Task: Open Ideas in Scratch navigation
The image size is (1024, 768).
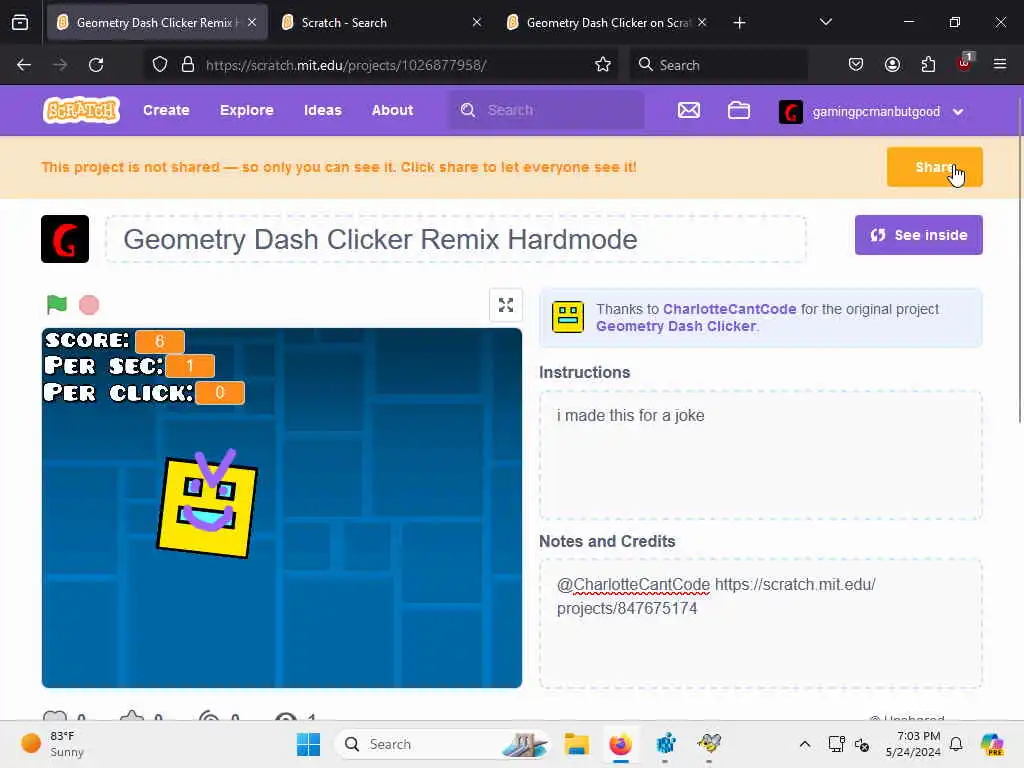Action: [323, 110]
